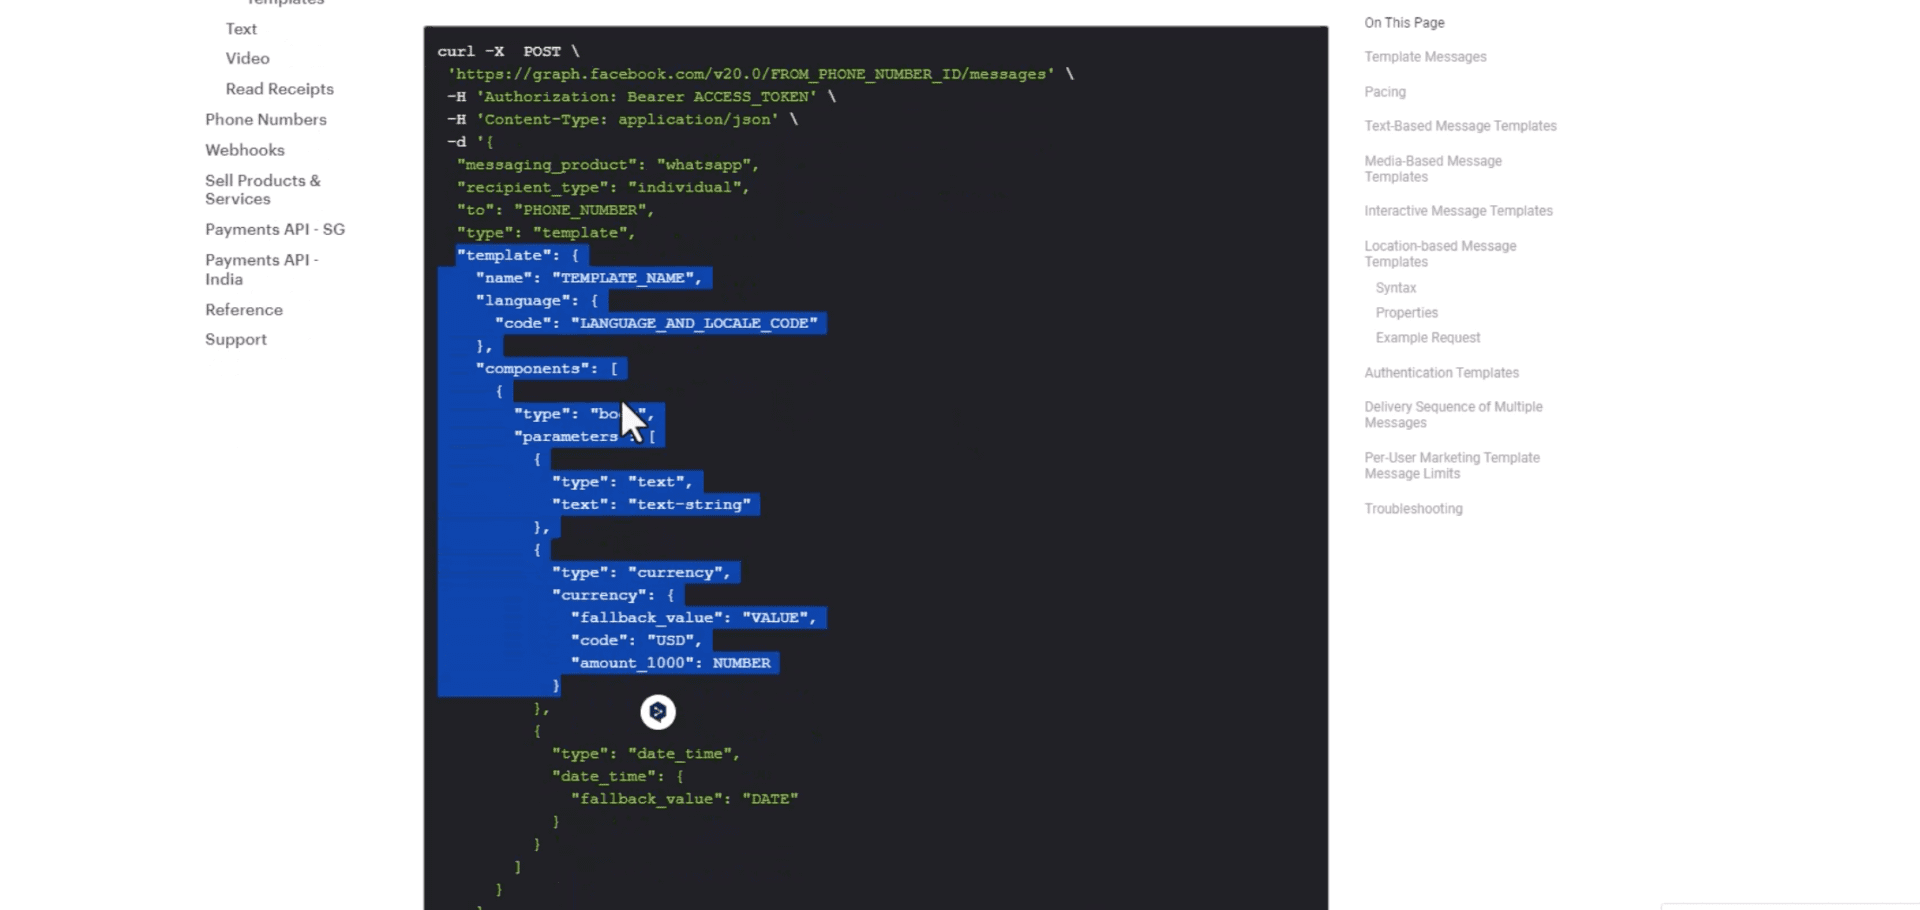Open Payments API - SG page
Viewport: 1920px width, 910px height.
[x=275, y=229]
